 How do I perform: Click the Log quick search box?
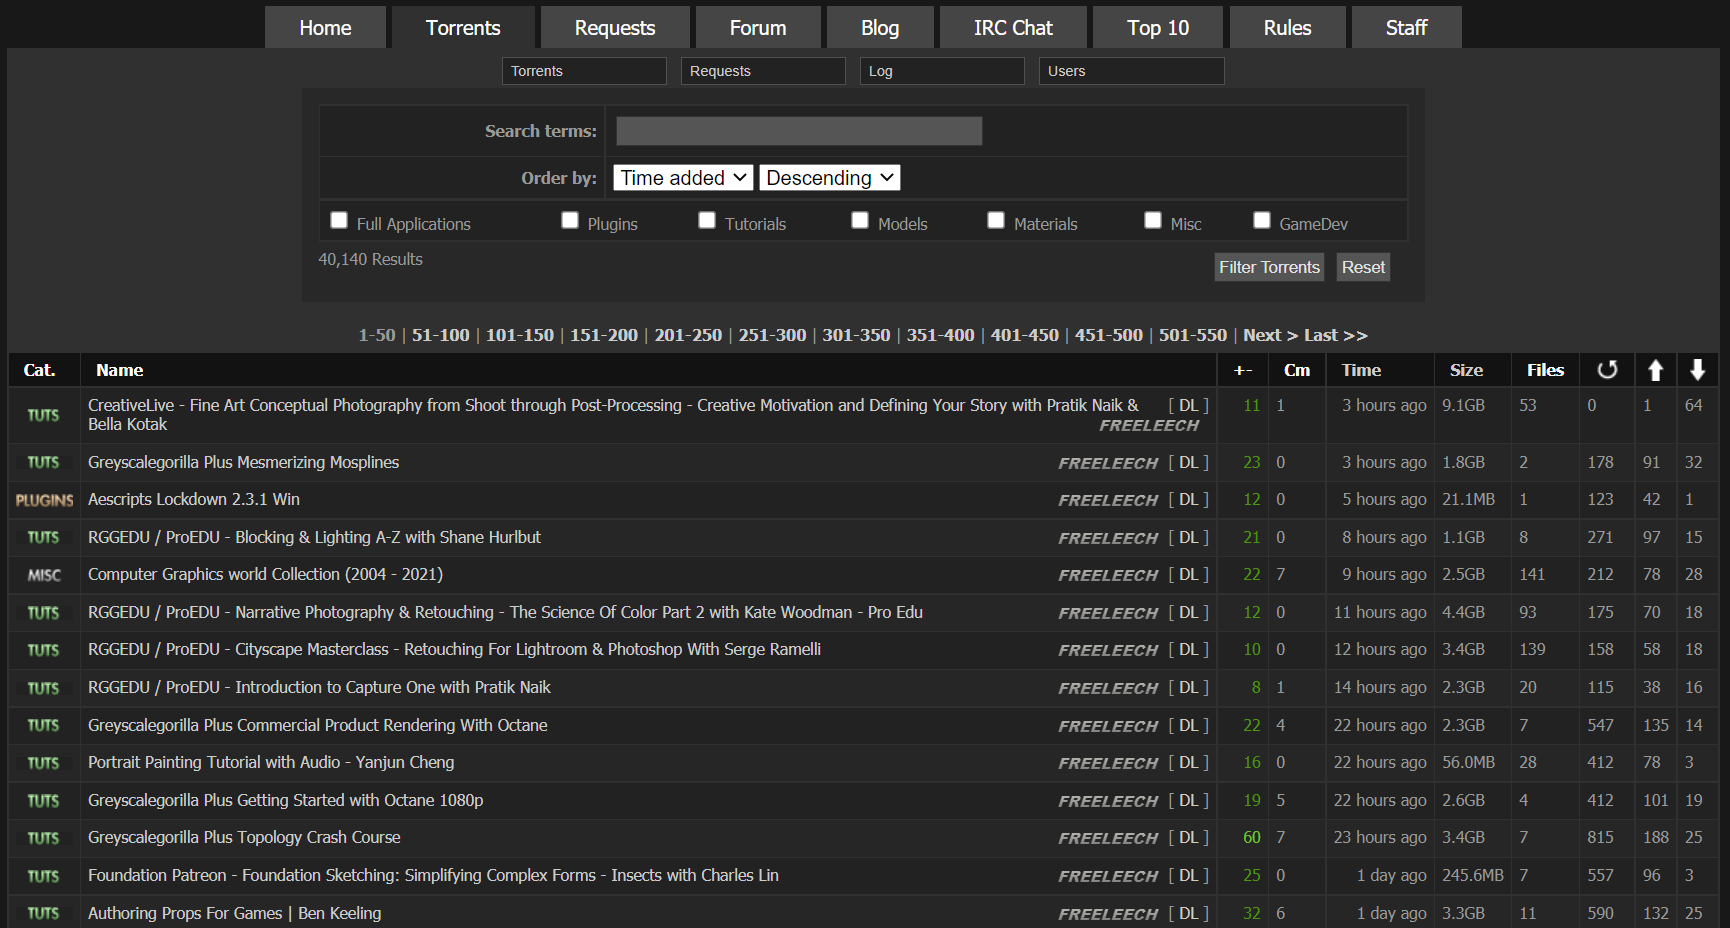(x=942, y=71)
